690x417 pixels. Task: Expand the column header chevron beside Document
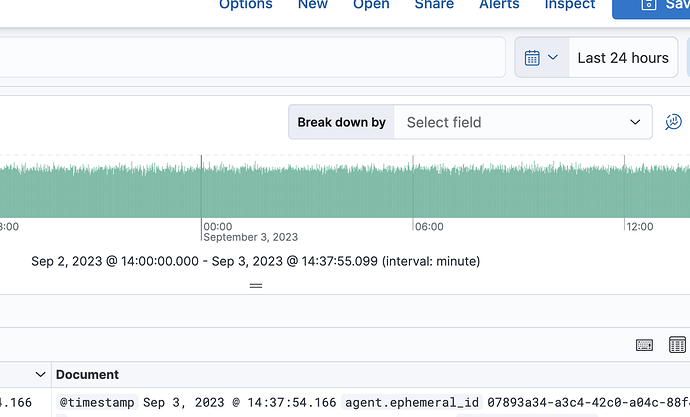(x=40, y=374)
